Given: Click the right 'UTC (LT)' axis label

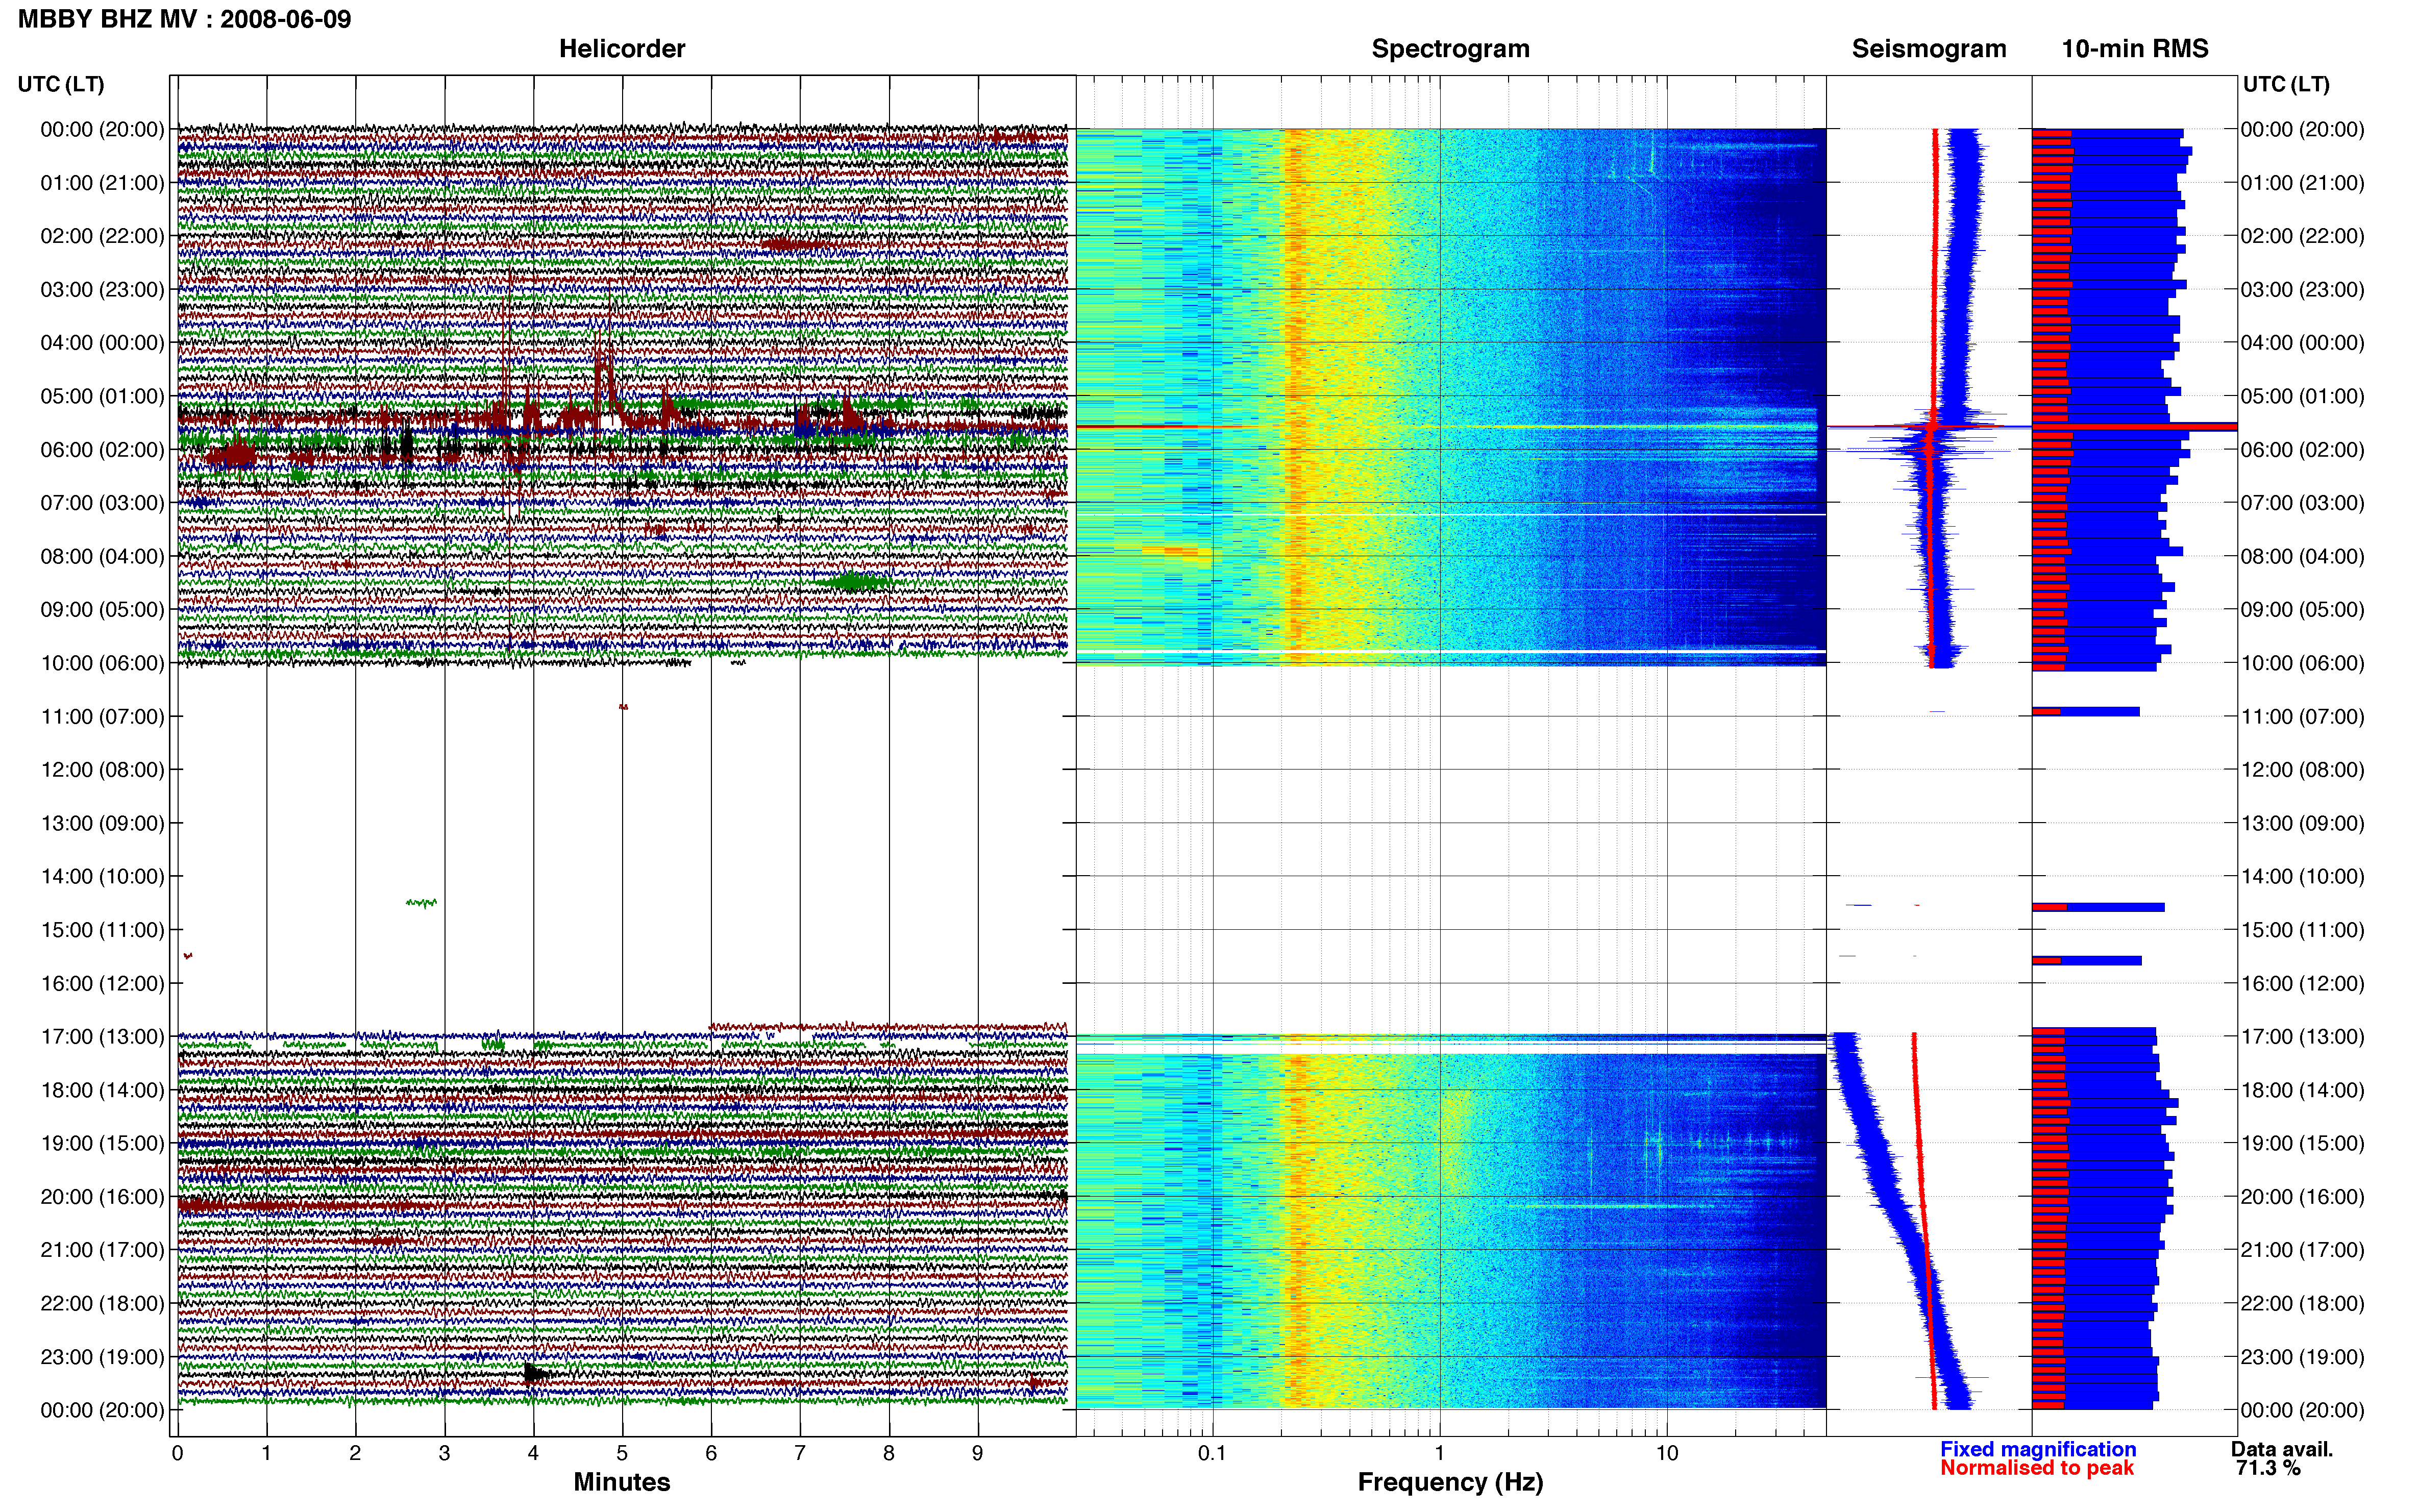Looking at the screenshot, I should coord(2286,84).
